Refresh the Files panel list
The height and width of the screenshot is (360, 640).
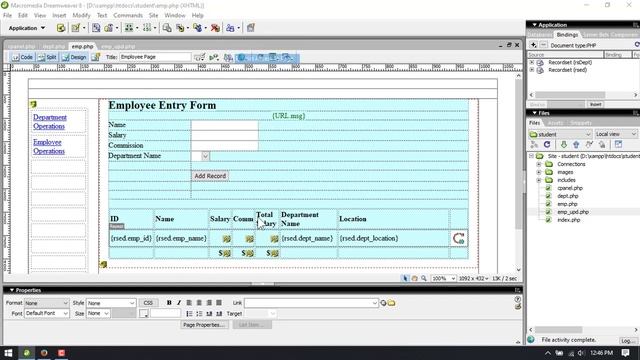(547, 144)
